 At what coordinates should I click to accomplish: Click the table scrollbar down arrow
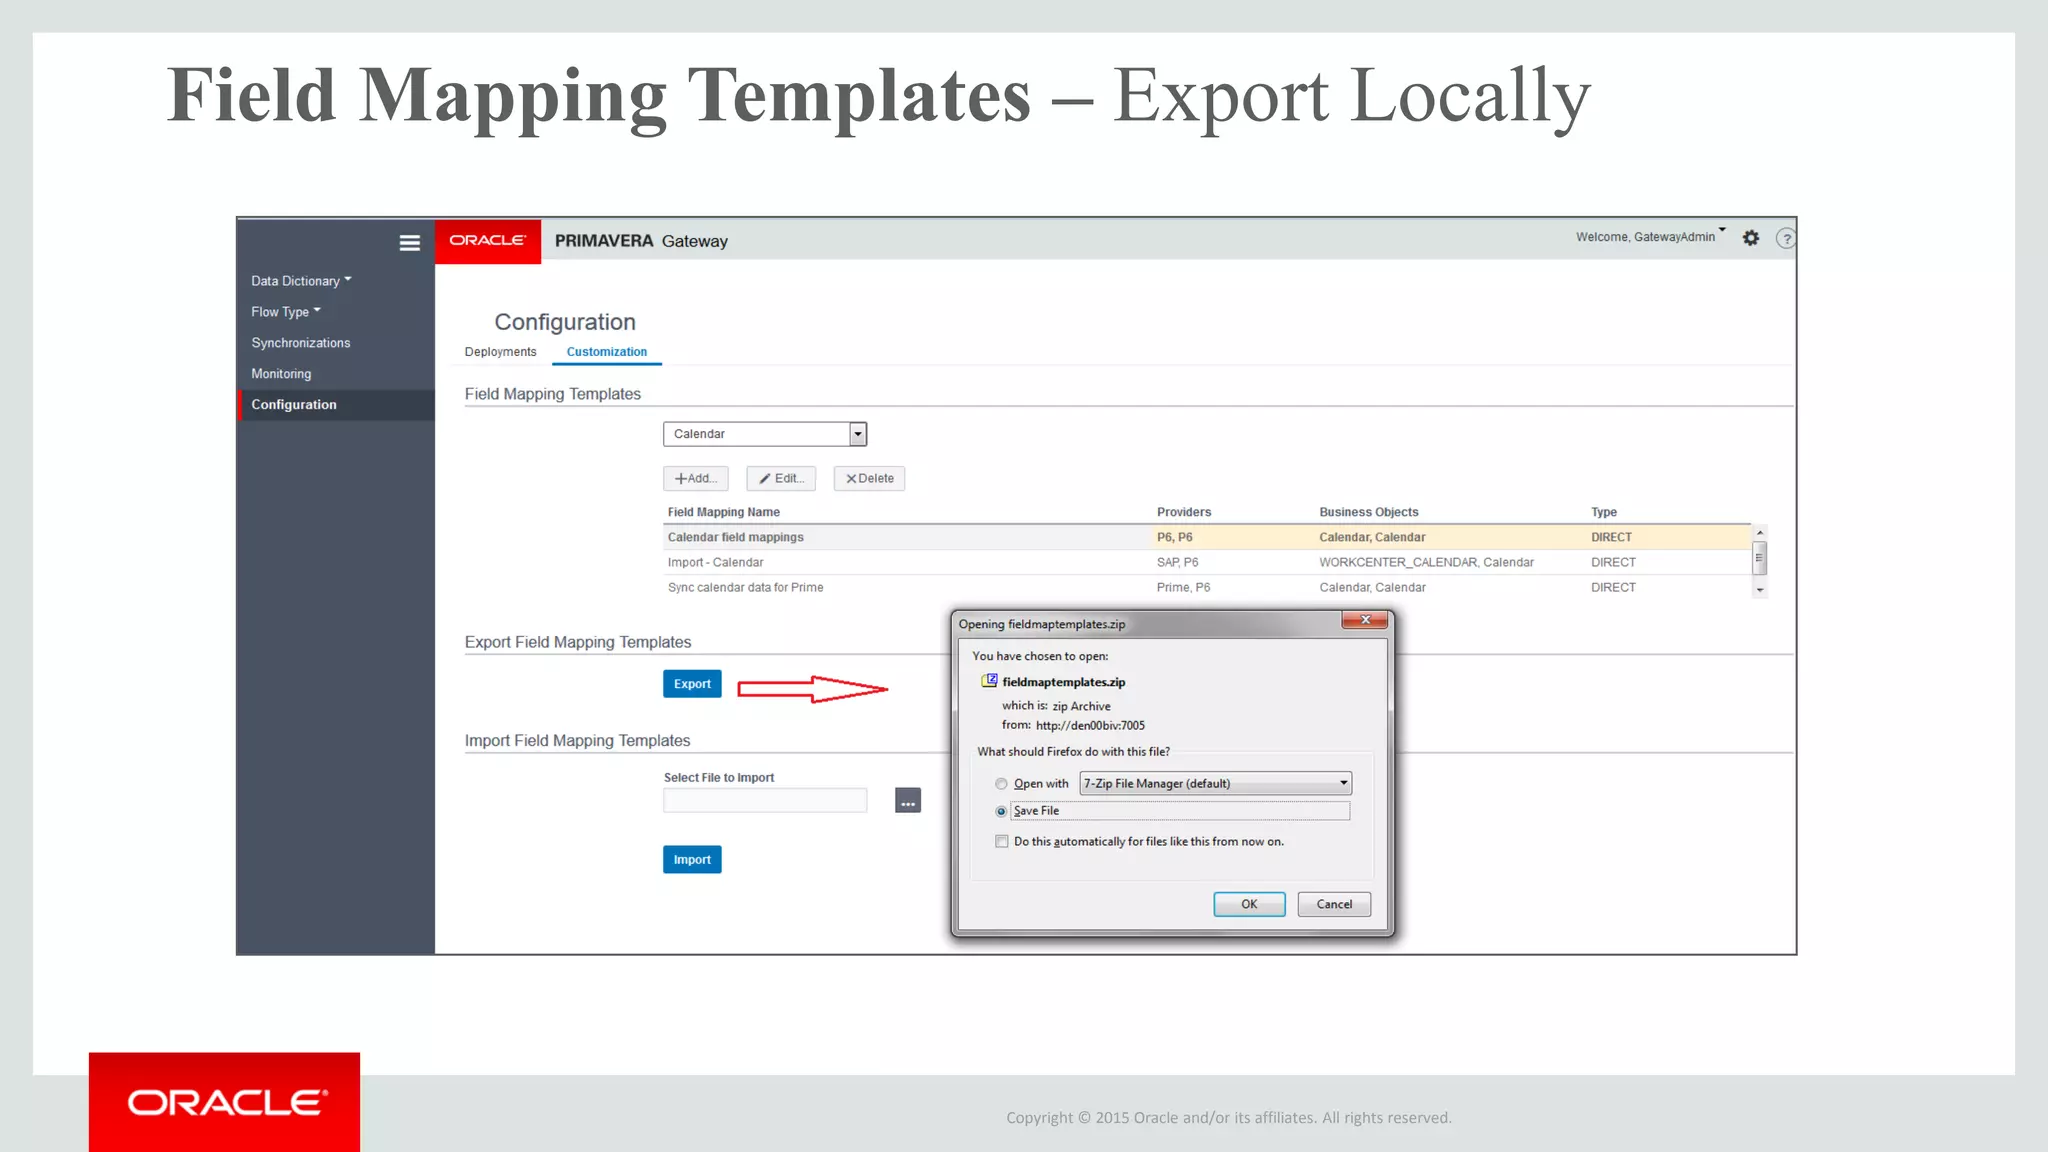pyautogui.click(x=1760, y=590)
